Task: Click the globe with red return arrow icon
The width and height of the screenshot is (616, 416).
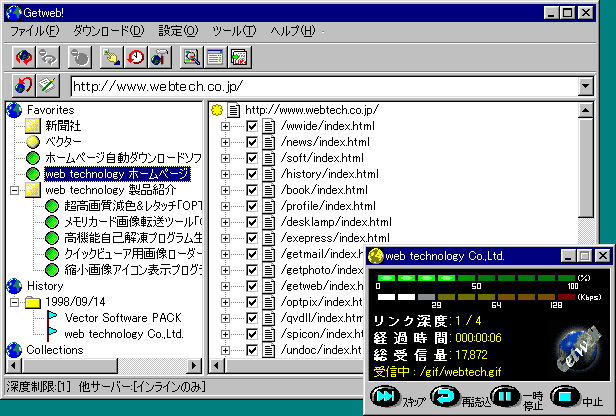Action: tap(24, 85)
